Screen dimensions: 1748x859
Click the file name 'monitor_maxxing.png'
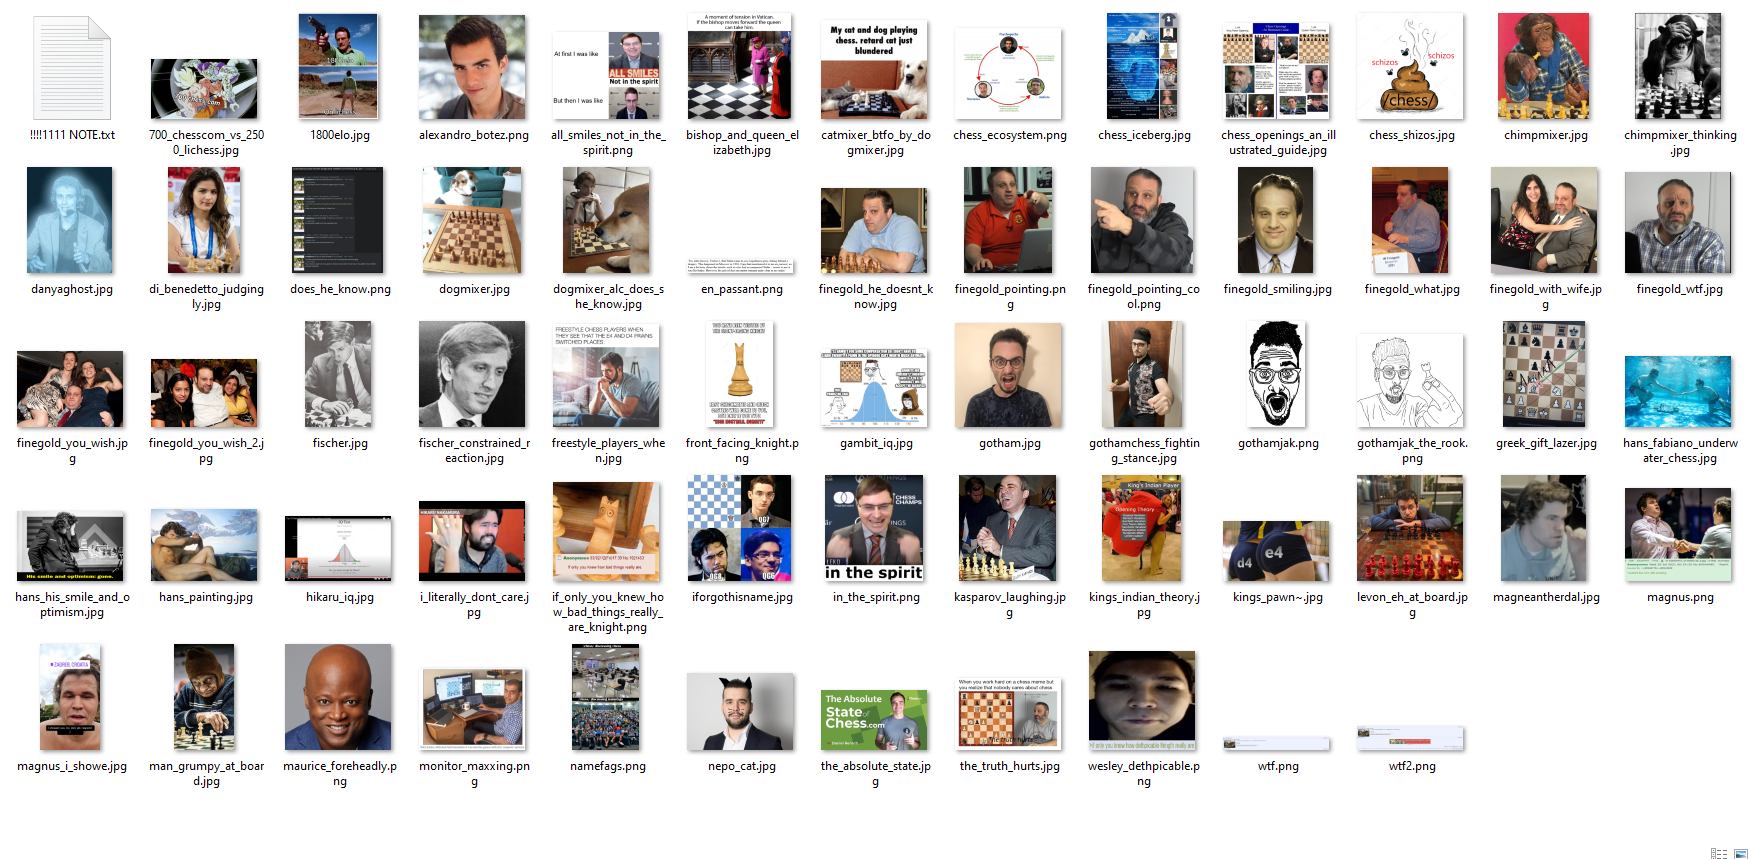474,774
